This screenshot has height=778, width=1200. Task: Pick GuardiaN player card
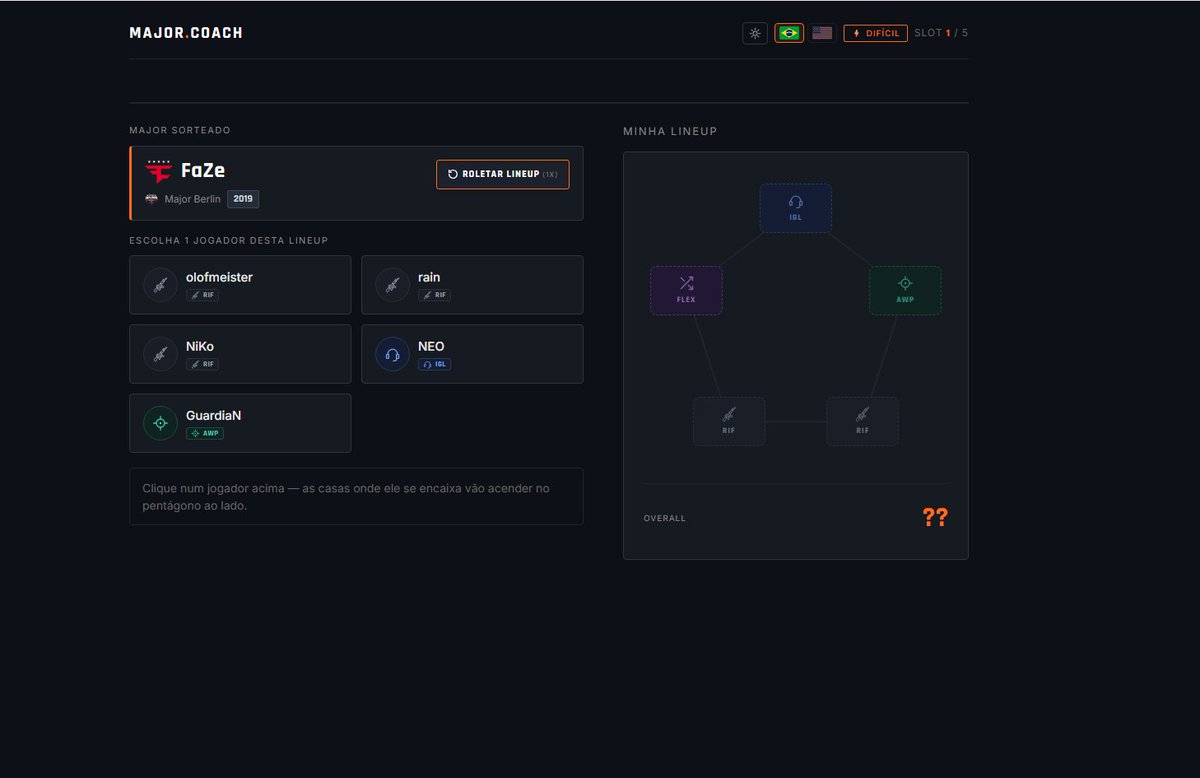(240, 423)
